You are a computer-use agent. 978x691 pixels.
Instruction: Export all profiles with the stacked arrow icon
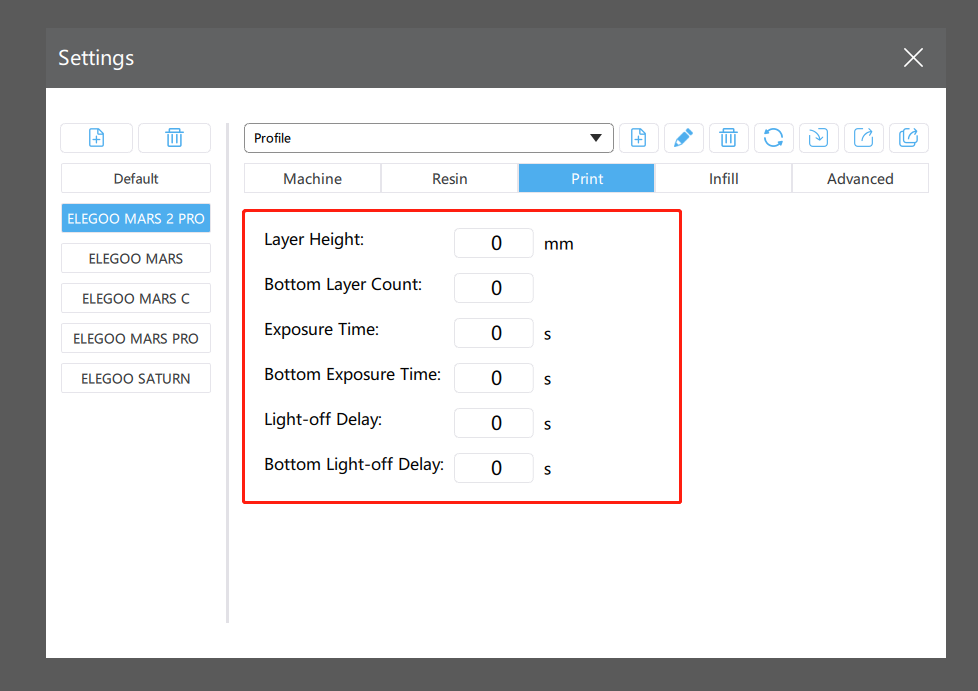(x=909, y=138)
